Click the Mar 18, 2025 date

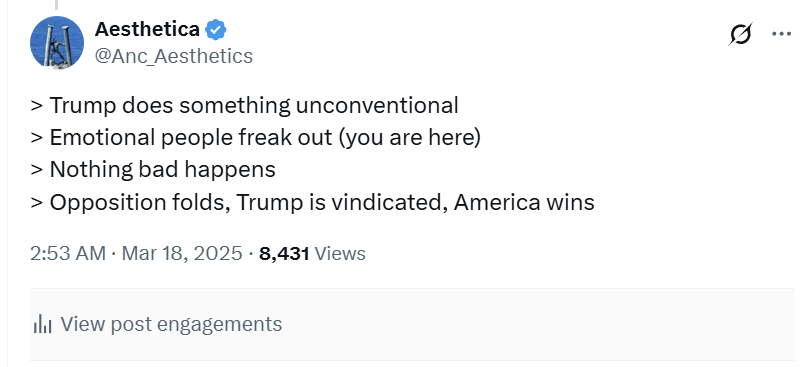182,253
